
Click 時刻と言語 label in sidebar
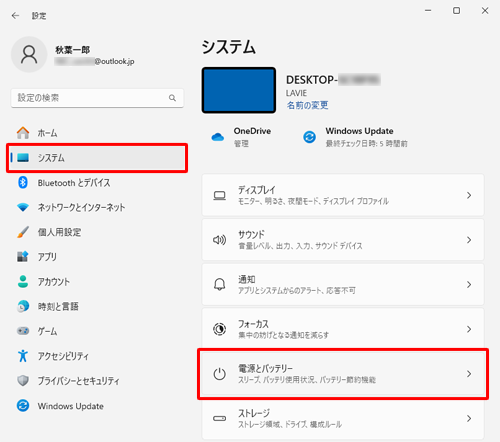pos(58,306)
